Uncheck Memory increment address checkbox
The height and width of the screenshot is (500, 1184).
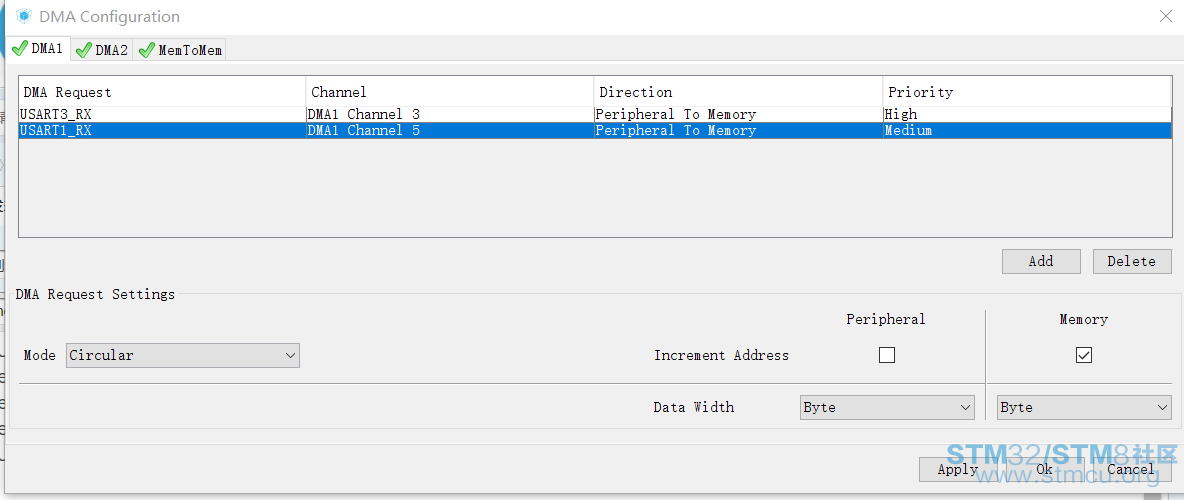point(1084,355)
